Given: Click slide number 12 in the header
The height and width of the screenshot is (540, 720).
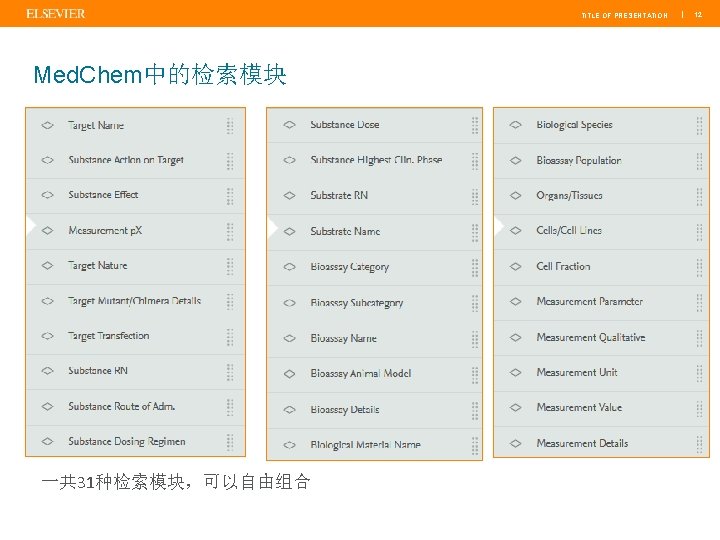Looking at the screenshot, I should tap(698, 15).
